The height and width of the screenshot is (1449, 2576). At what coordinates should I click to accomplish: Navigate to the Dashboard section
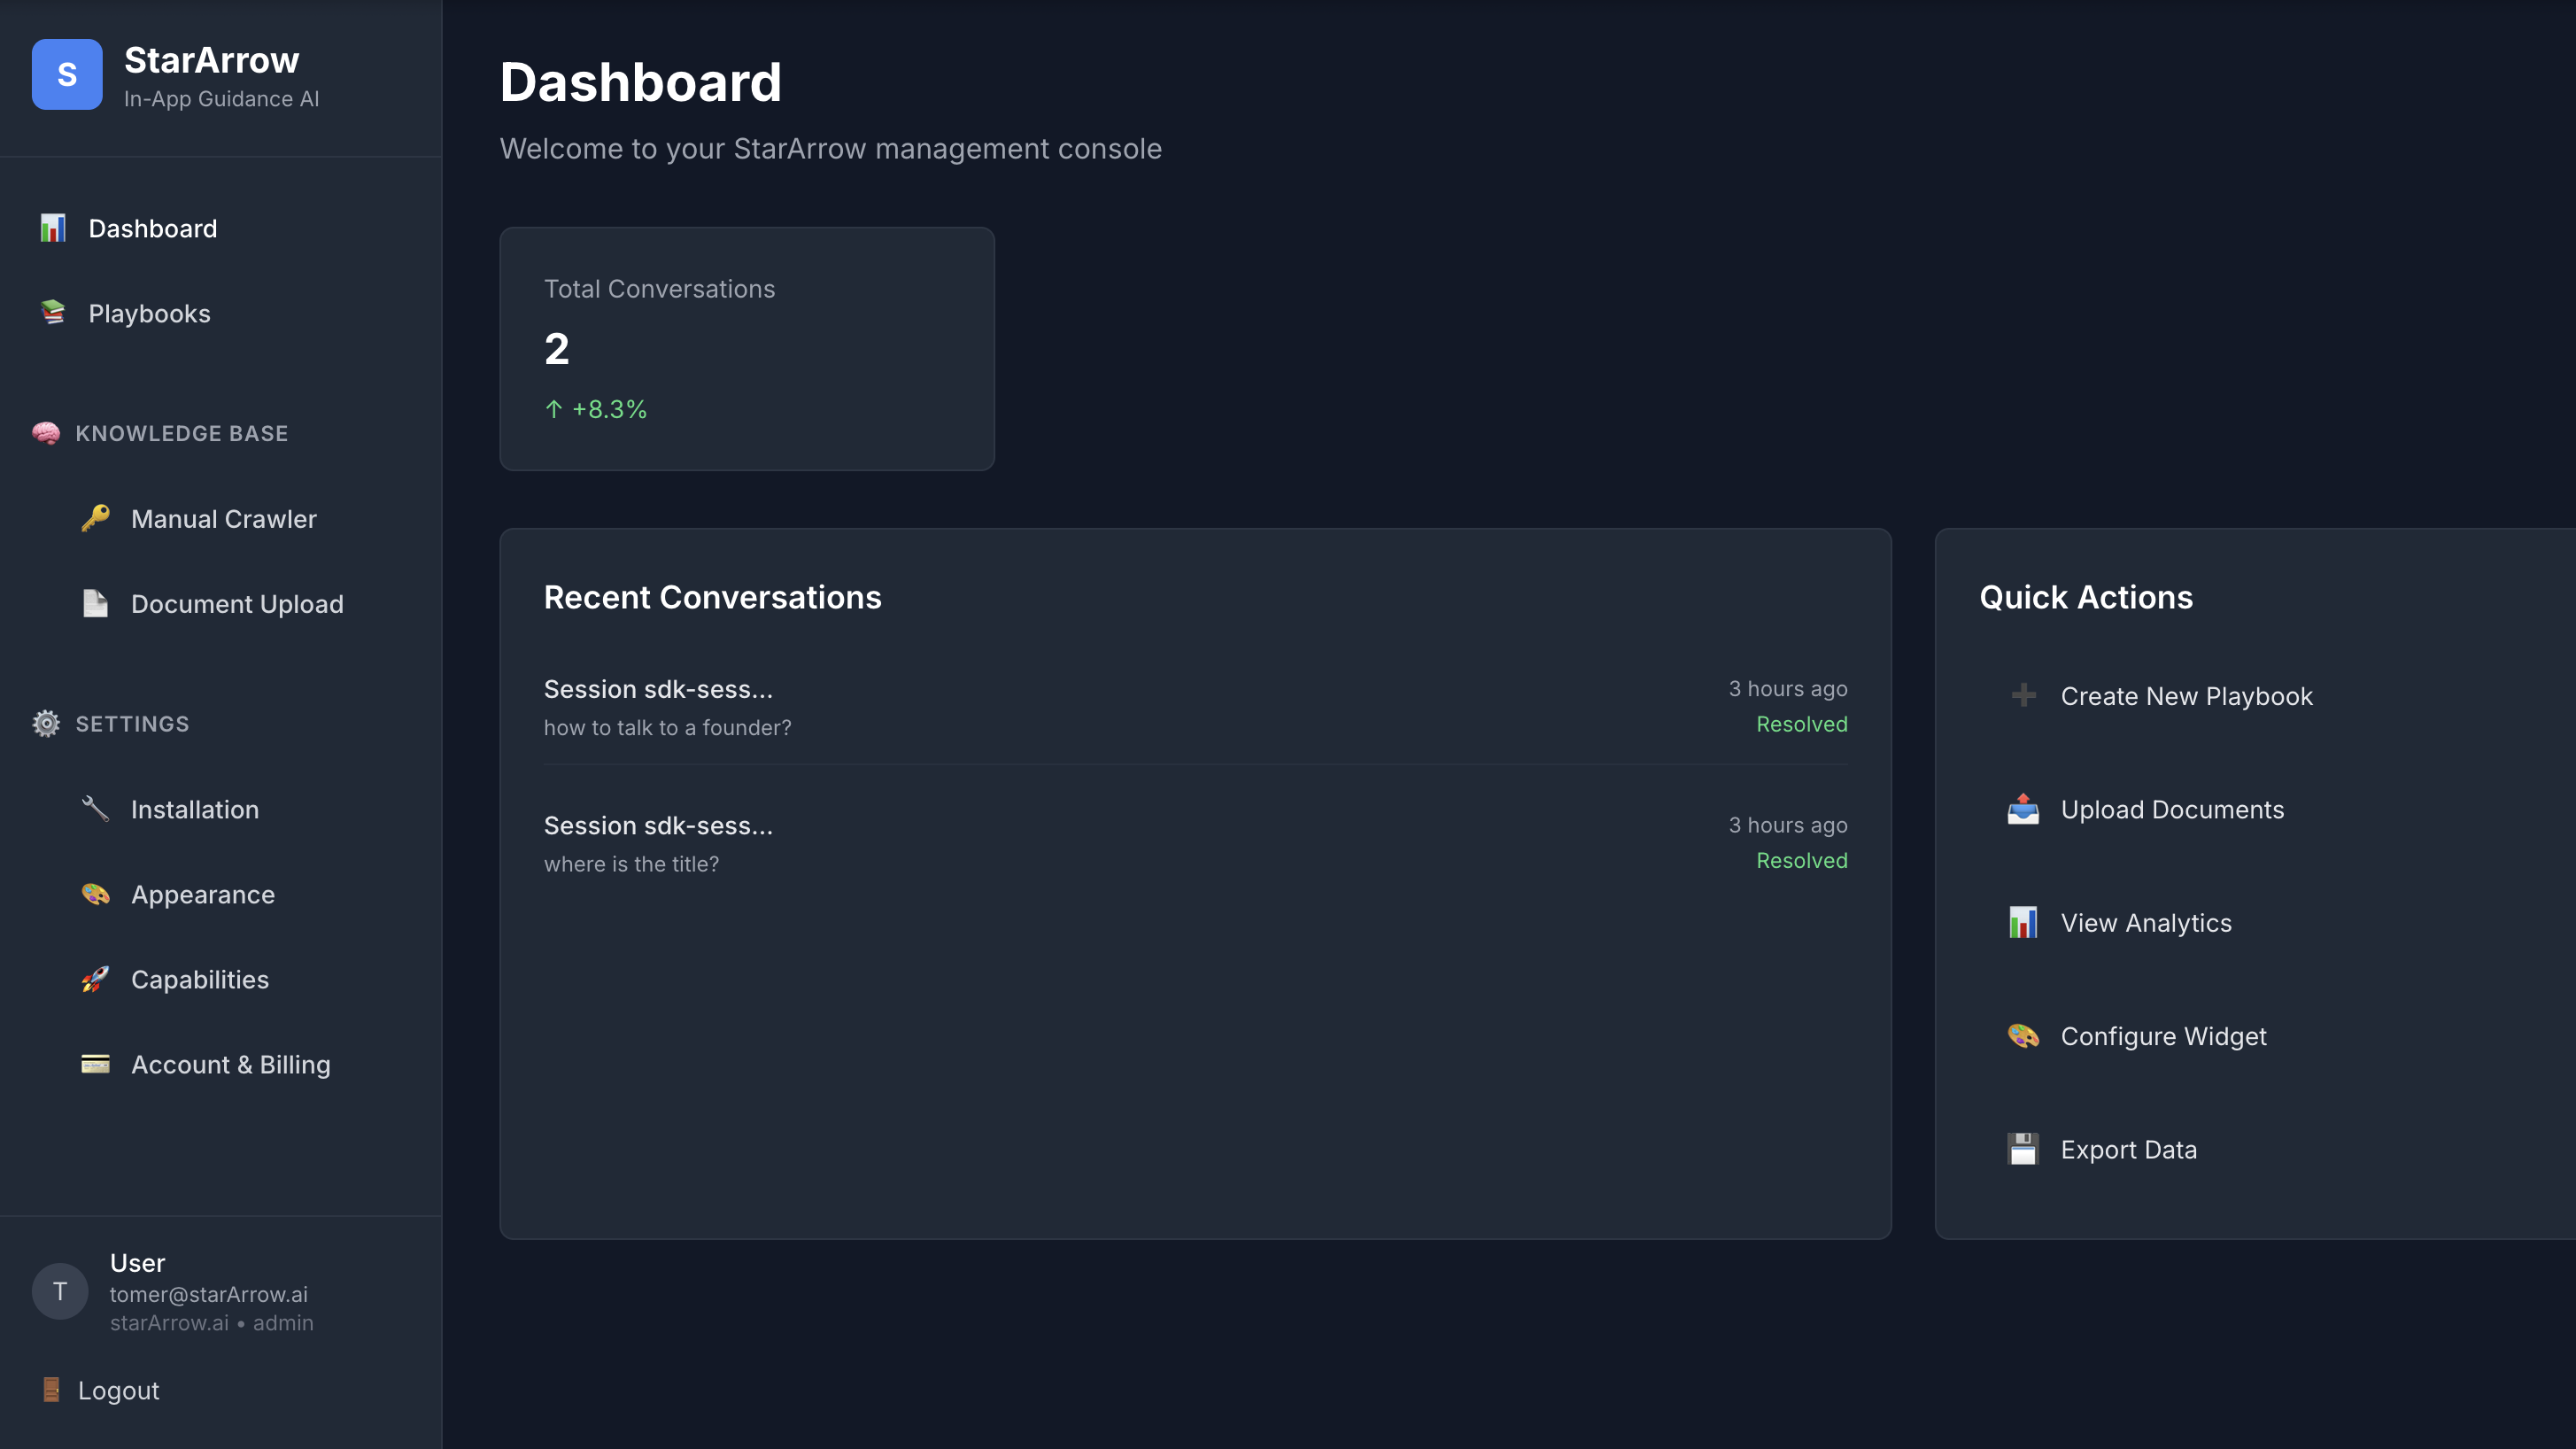152,228
